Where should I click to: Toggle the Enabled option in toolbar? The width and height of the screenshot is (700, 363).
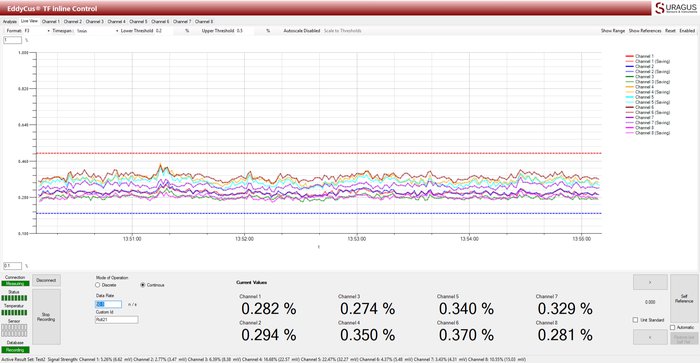pos(687,31)
